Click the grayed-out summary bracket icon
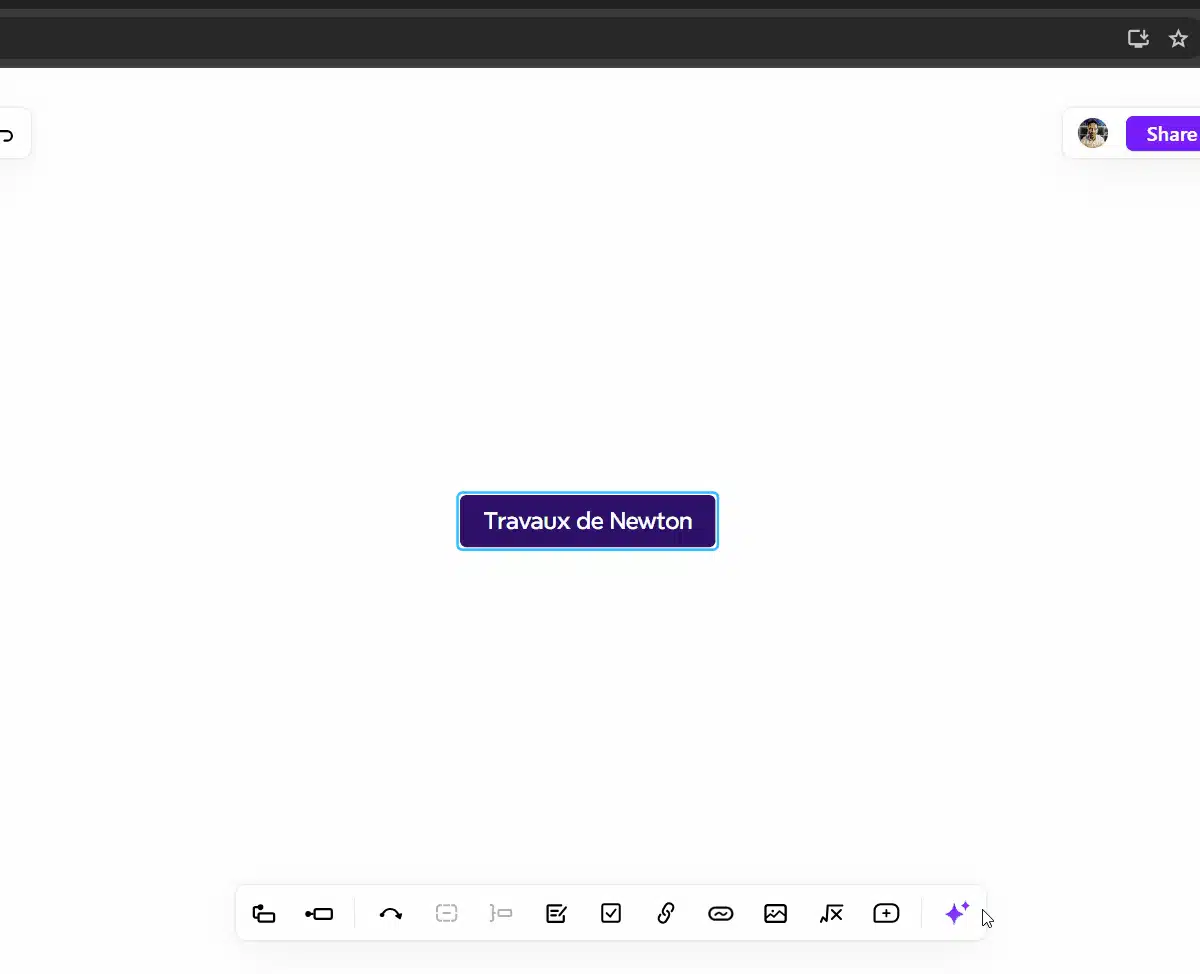1200x974 pixels. pyautogui.click(x=501, y=913)
